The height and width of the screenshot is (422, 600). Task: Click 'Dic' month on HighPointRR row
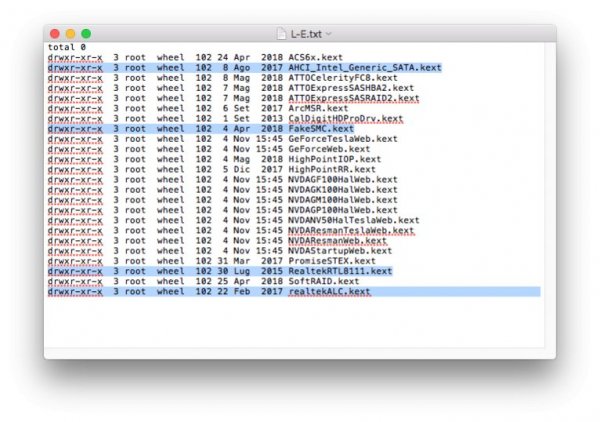[242, 169]
